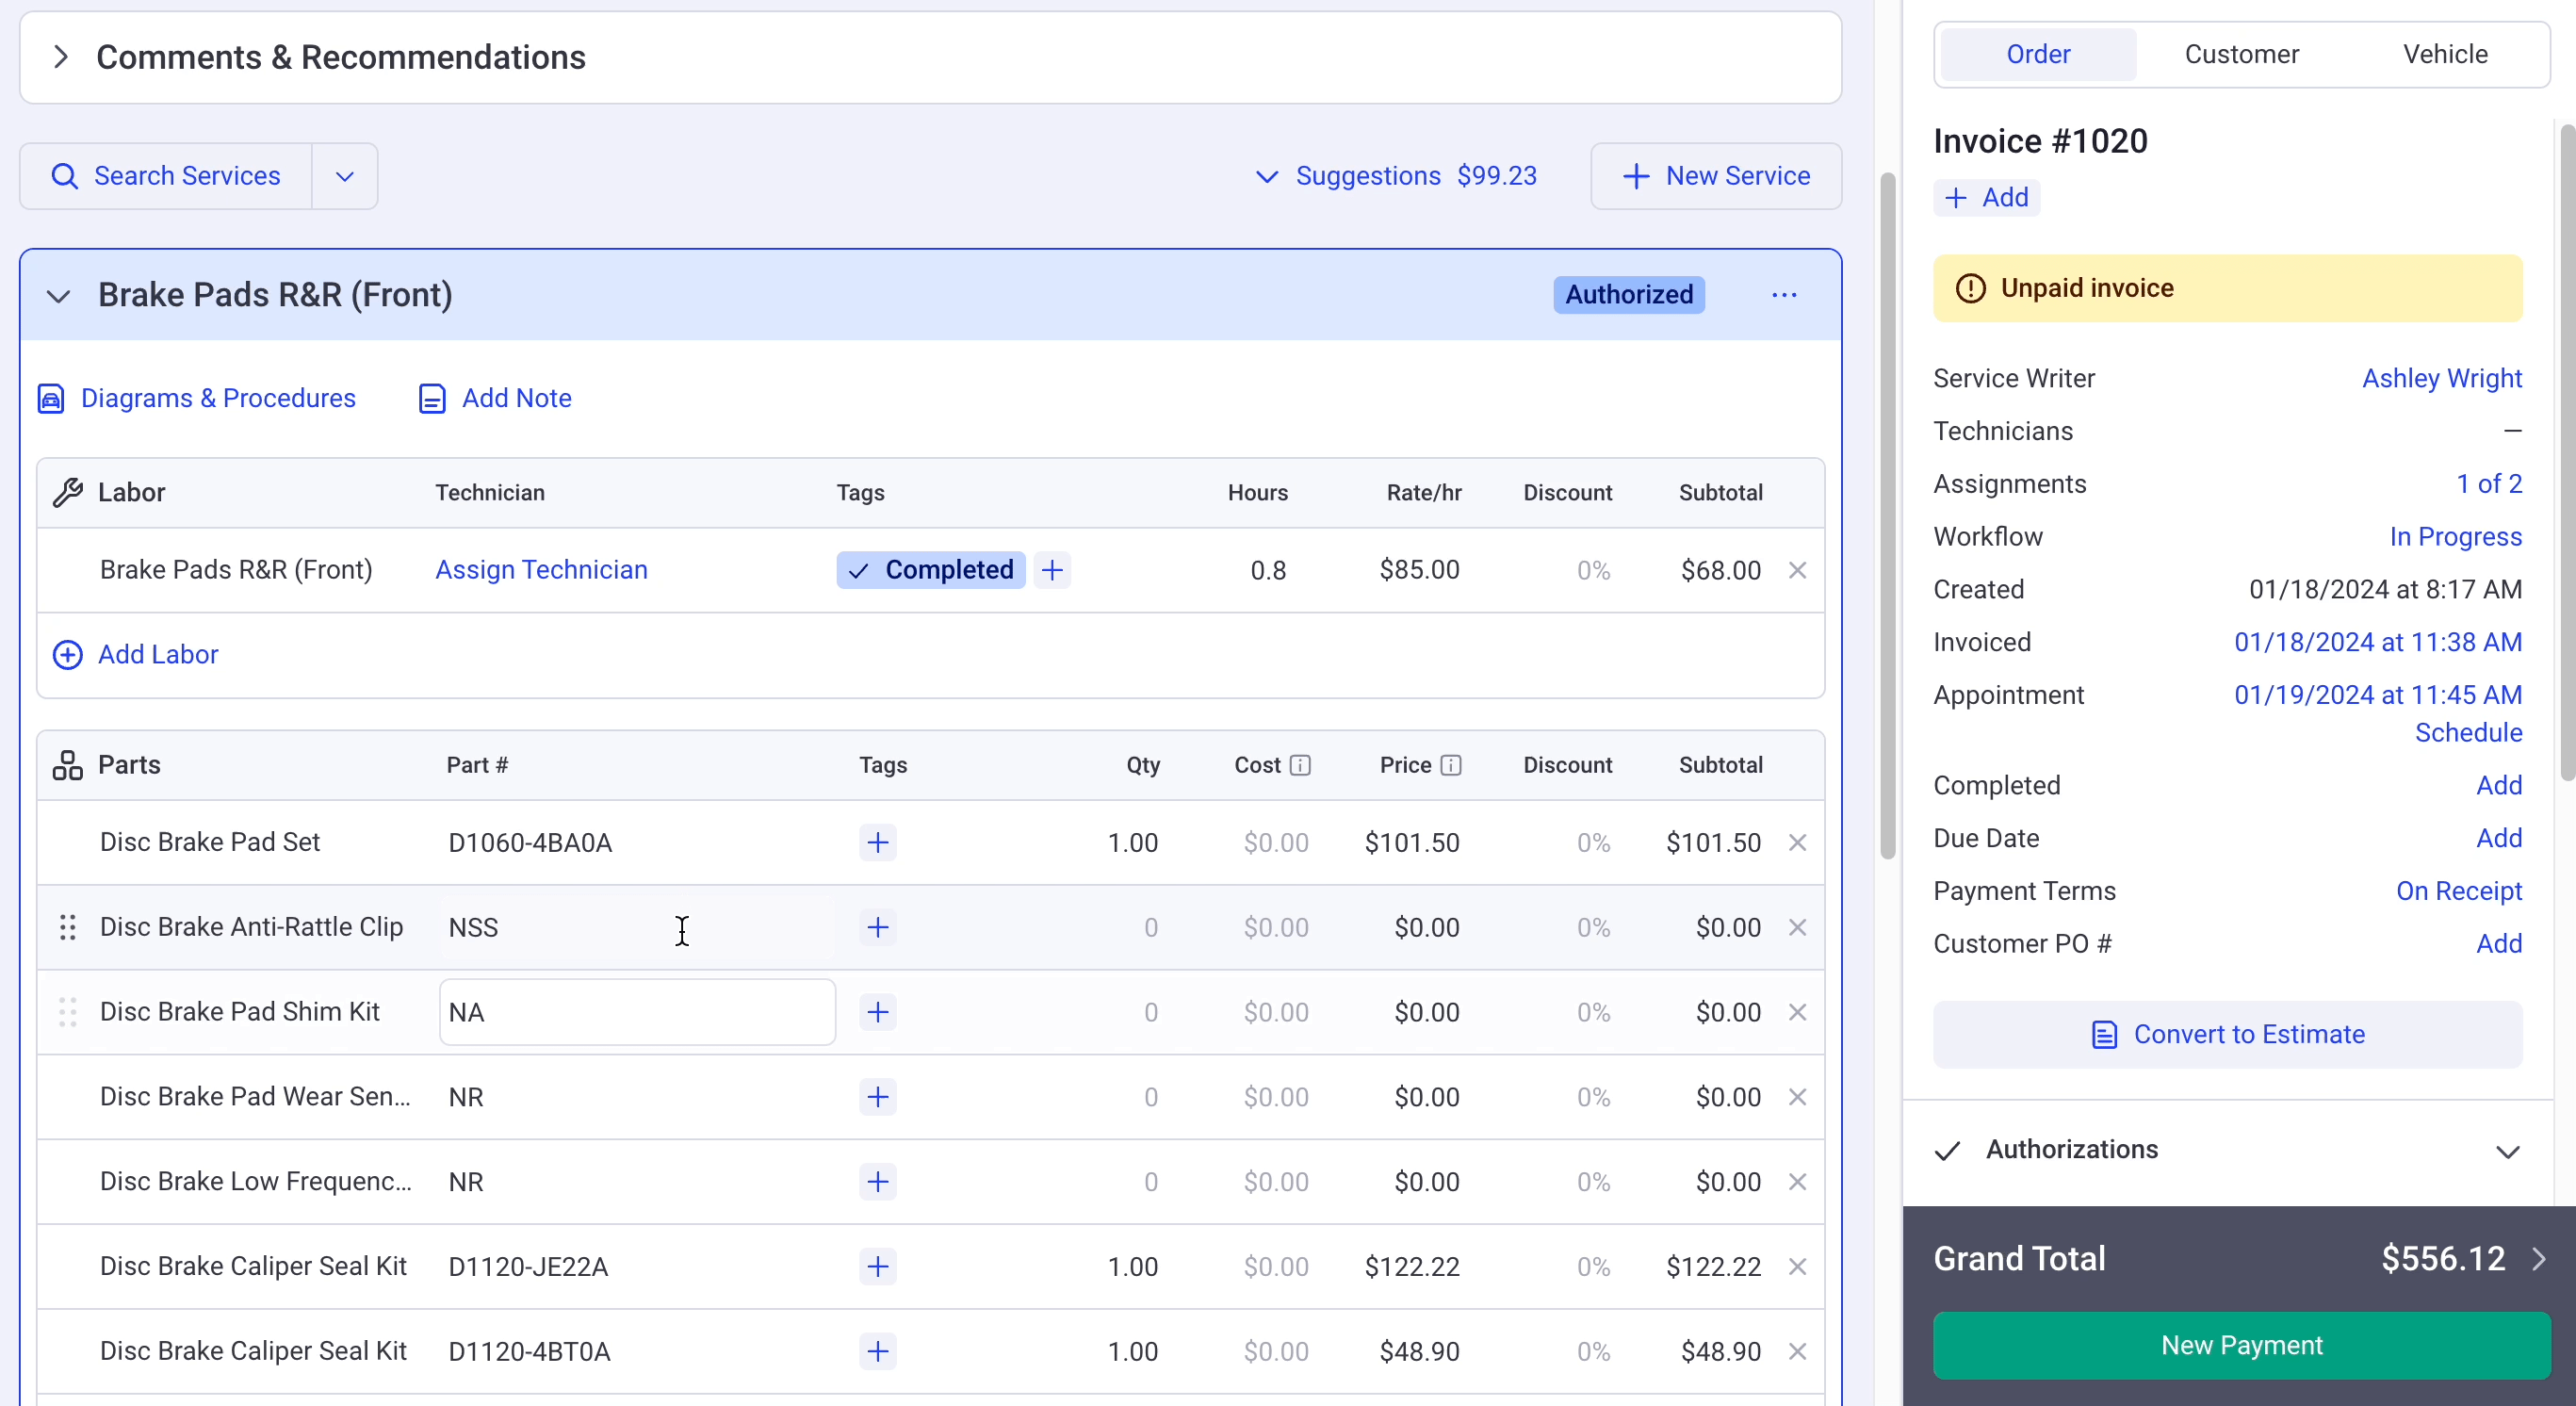2576x1406 pixels.
Task: Click the NSS part number field
Action: (637, 927)
